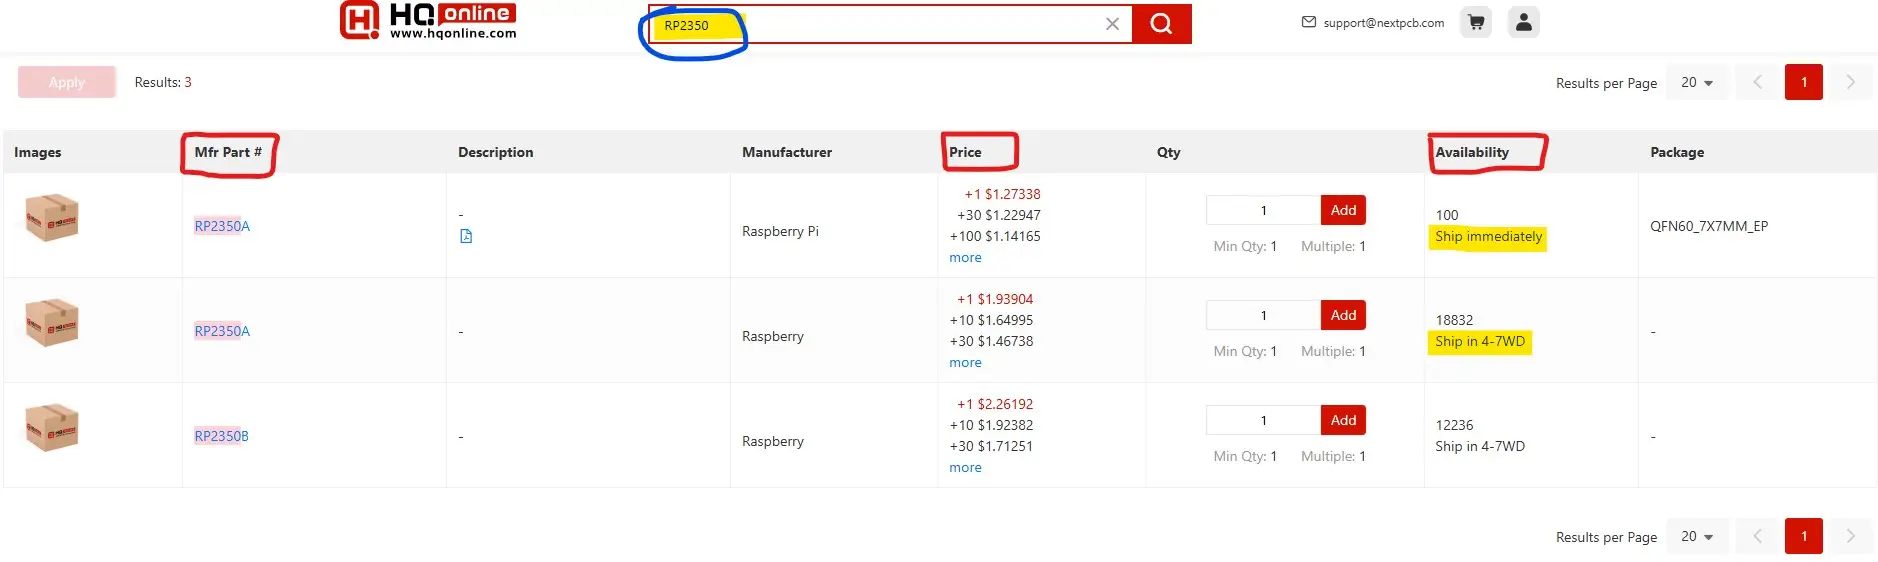
Task: Open top Results per Page dropdown
Action: (x=1697, y=82)
